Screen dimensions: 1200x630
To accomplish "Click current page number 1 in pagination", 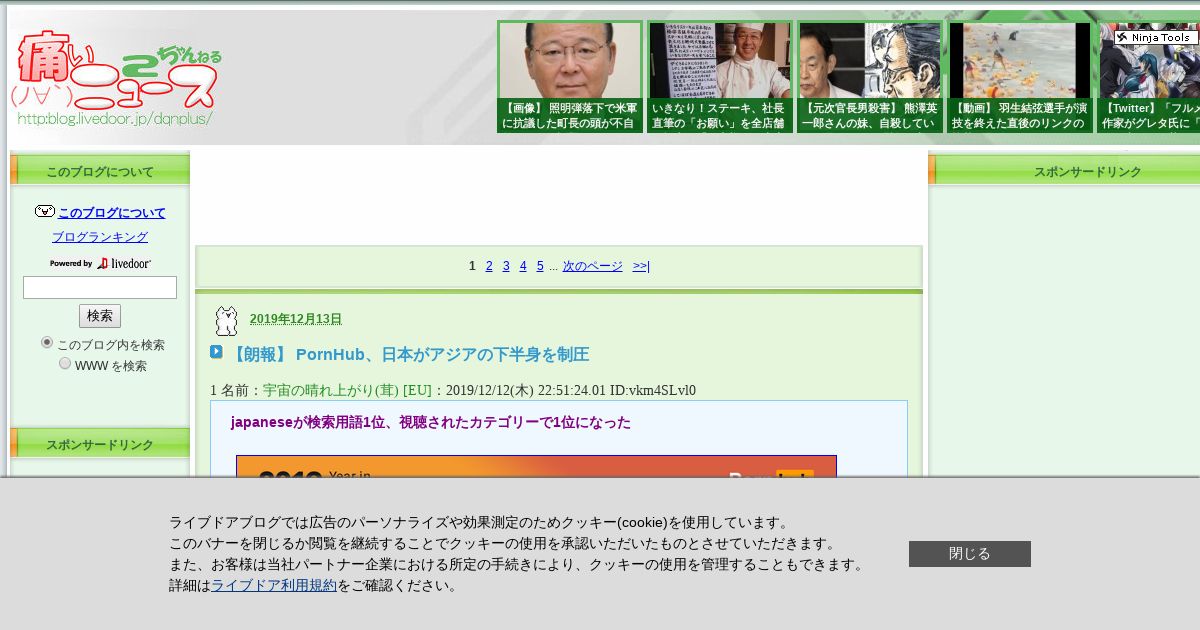I will tap(473, 266).
